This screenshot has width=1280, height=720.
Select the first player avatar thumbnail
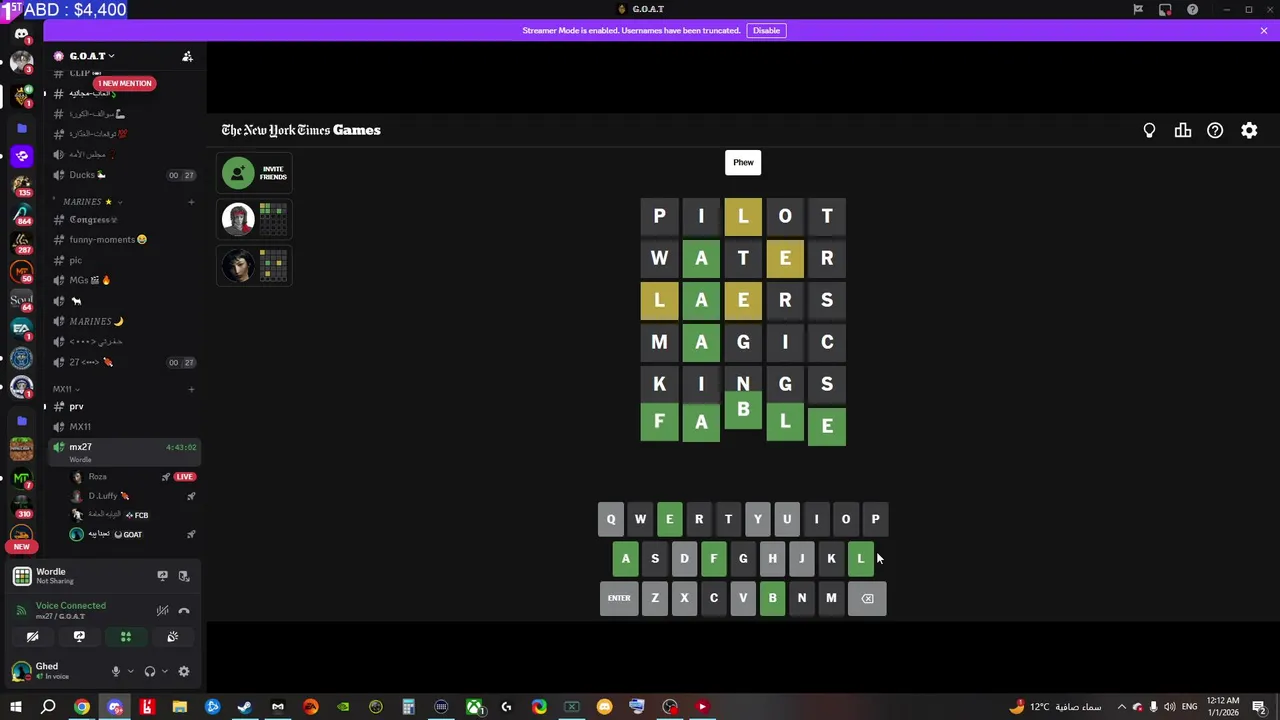238,218
